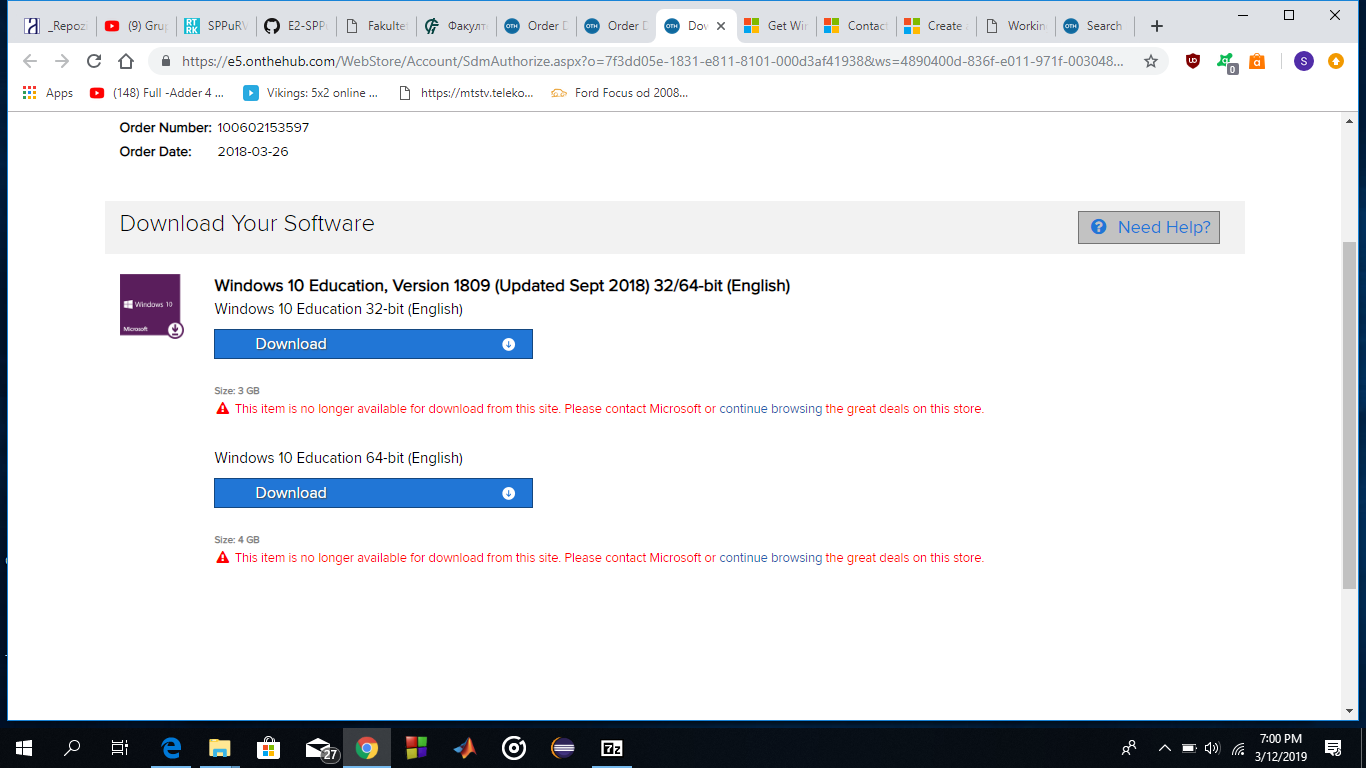Open the Wi-Fi network flyout
This screenshot has width=1366, height=768.
(x=1238, y=747)
